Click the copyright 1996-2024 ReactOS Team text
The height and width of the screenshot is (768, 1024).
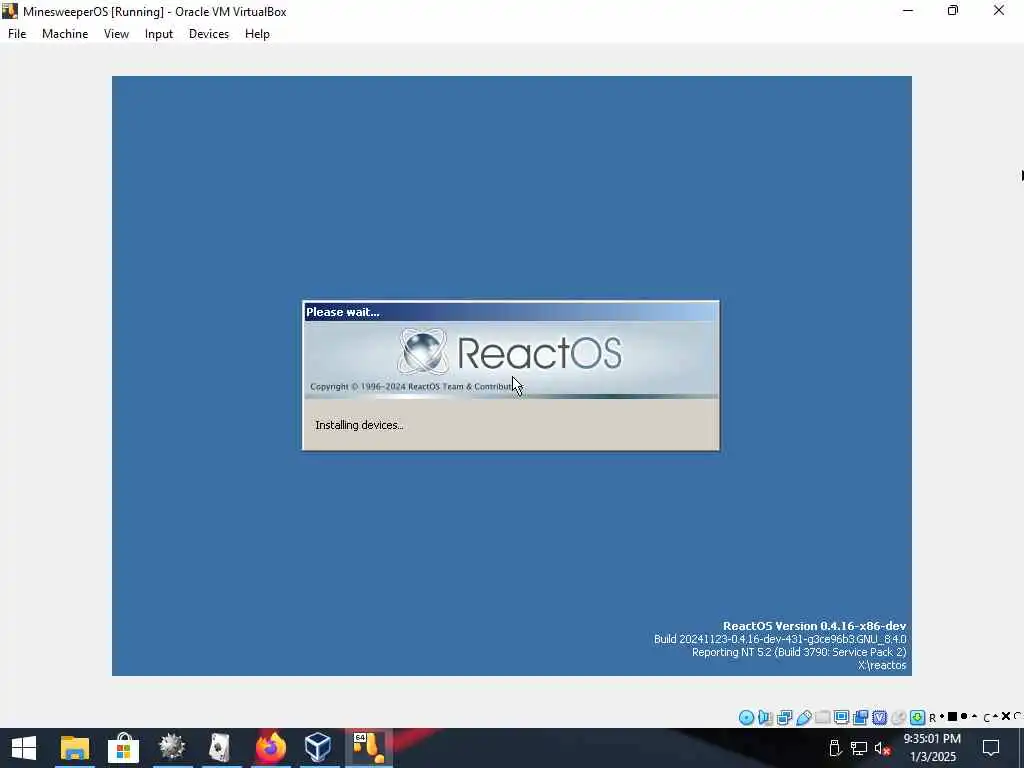[415, 387]
